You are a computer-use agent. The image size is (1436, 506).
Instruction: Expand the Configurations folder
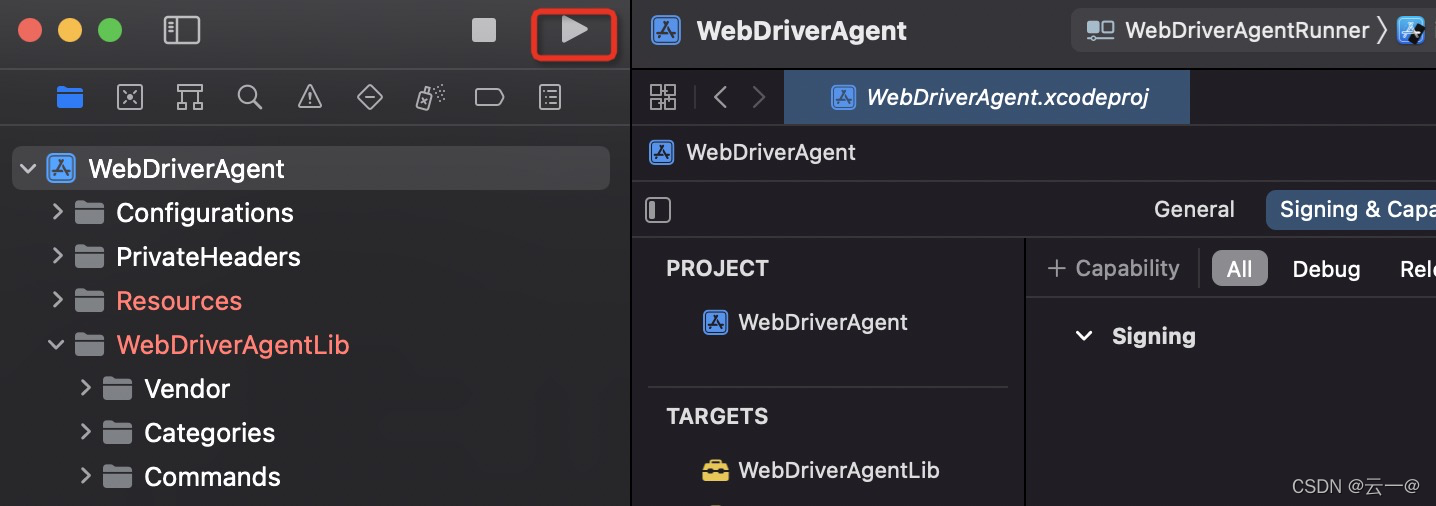coord(57,212)
